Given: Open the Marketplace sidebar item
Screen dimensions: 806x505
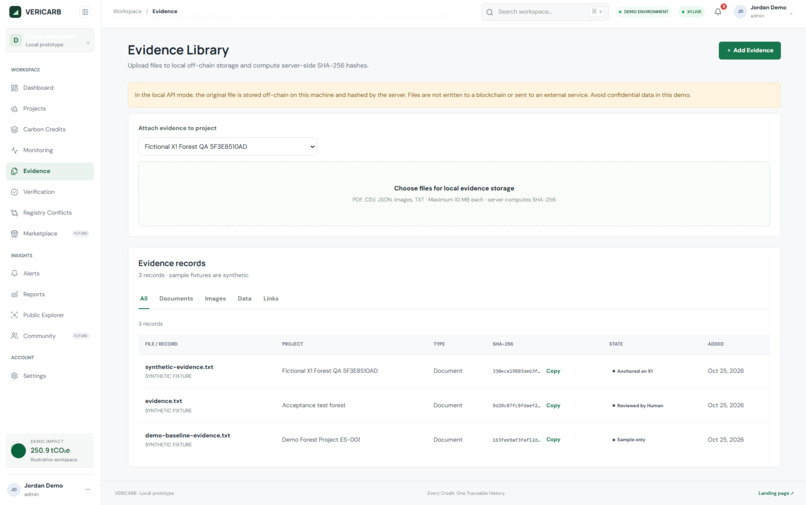Looking at the screenshot, I should pos(50,233).
